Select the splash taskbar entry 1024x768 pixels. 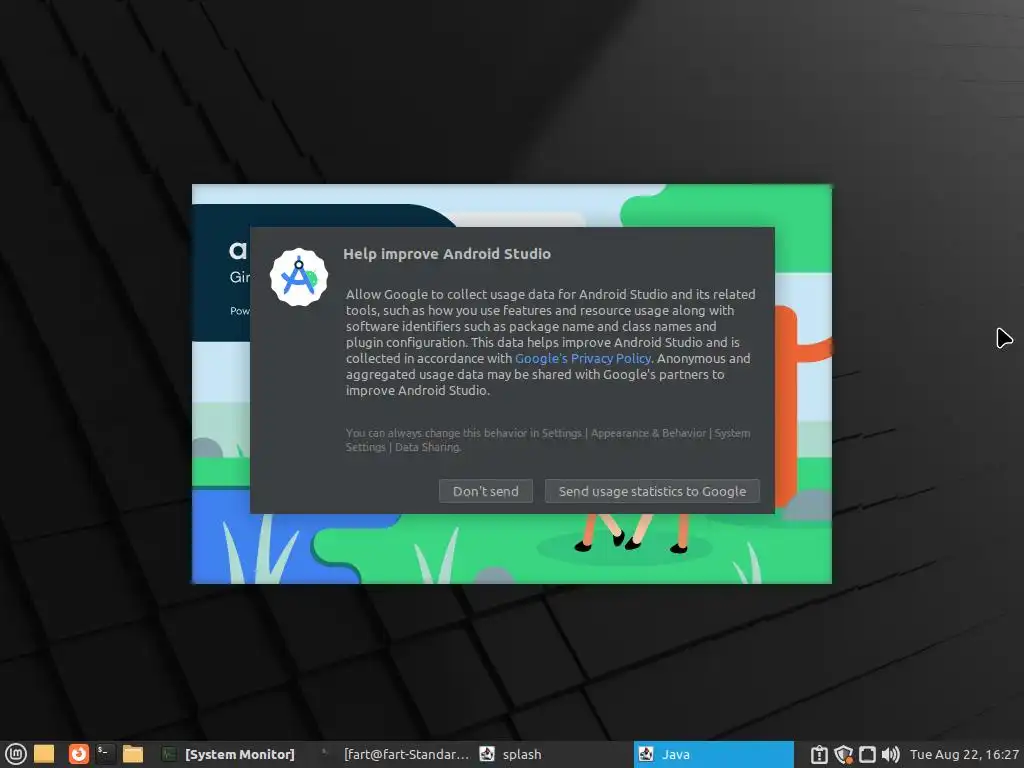[554, 754]
